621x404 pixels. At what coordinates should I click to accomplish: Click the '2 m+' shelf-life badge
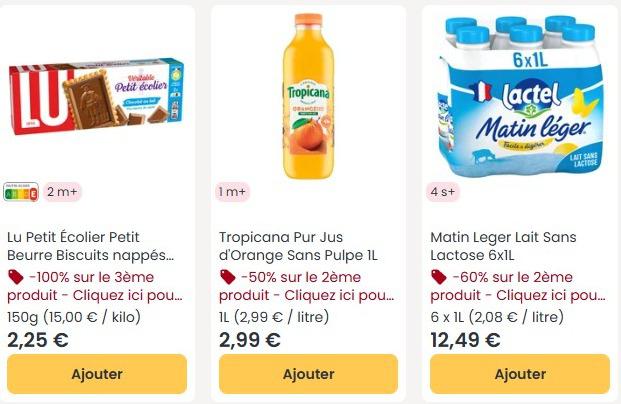[x=62, y=191]
